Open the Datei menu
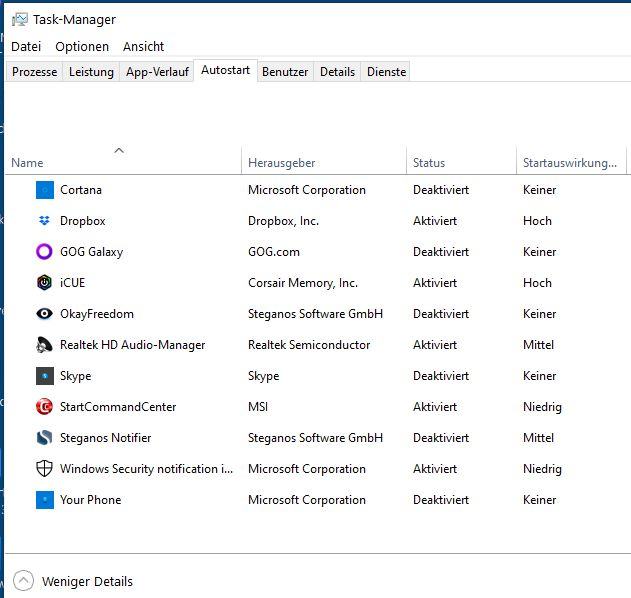 click(x=26, y=47)
